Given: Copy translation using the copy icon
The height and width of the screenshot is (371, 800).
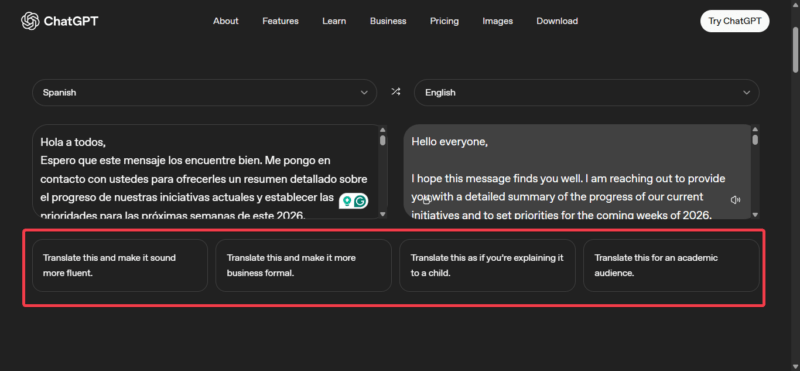Looking at the screenshot, I should (427, 200).
